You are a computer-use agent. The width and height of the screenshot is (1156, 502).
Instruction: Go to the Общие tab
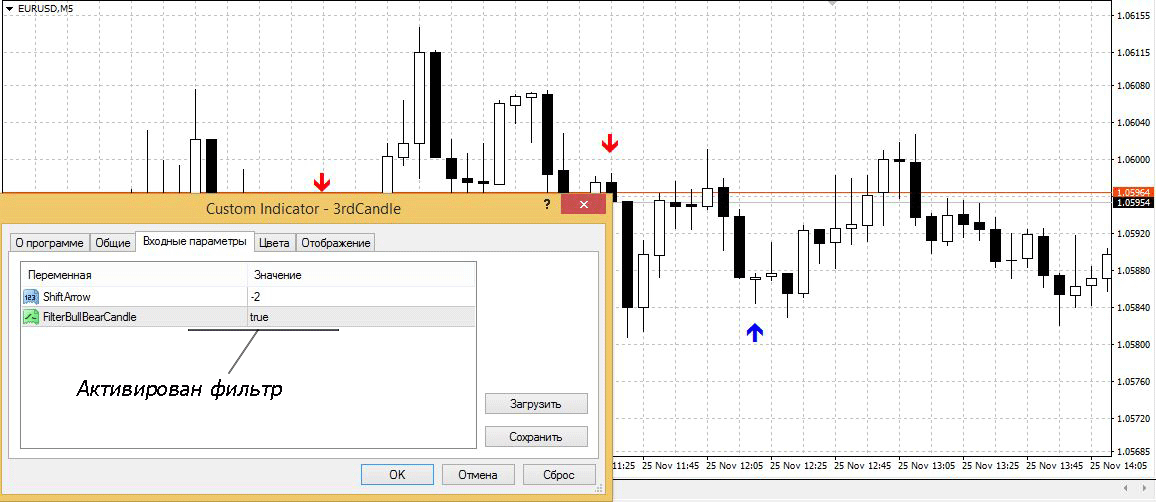pos(113,242)
